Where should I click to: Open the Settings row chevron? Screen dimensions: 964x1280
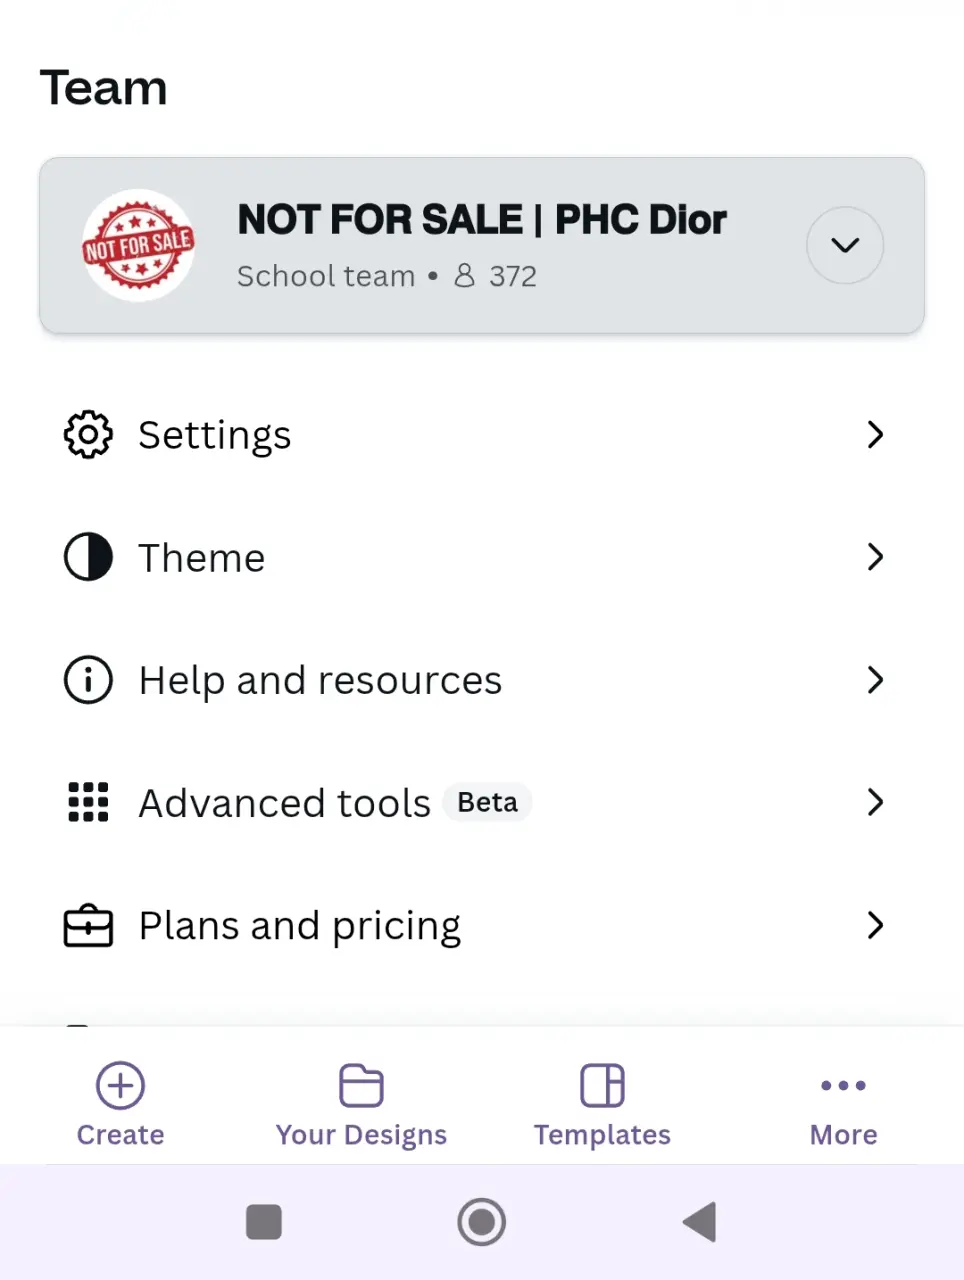(x=875, y=434)
